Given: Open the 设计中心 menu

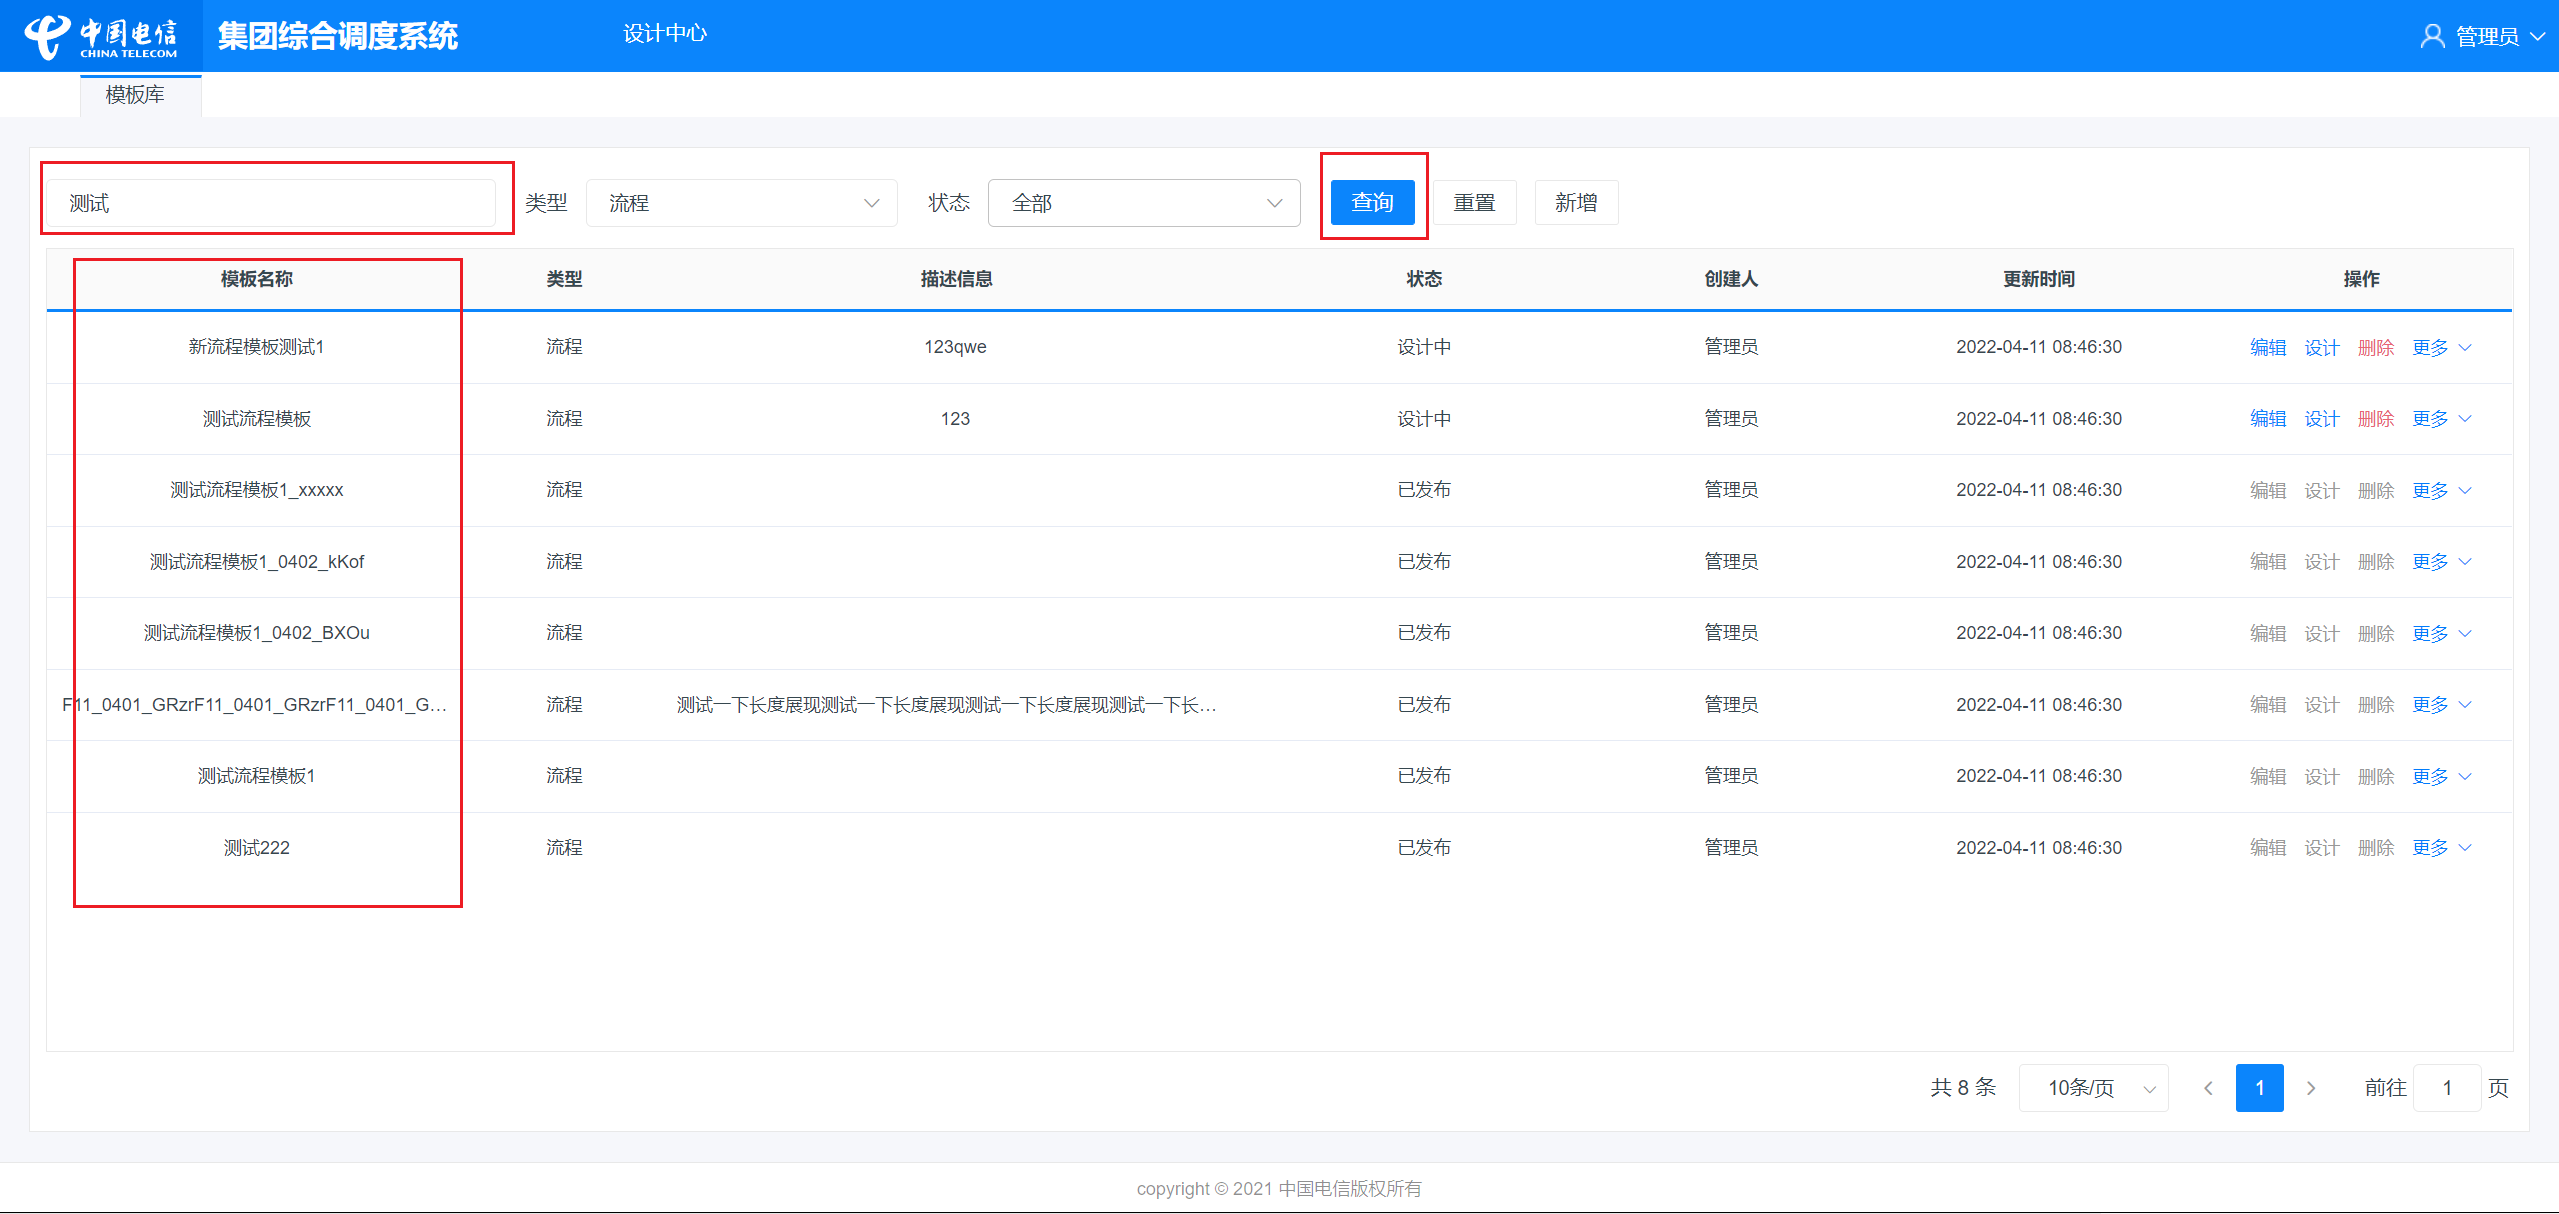Looking at the screenshot, I should [x=664, y=34].
